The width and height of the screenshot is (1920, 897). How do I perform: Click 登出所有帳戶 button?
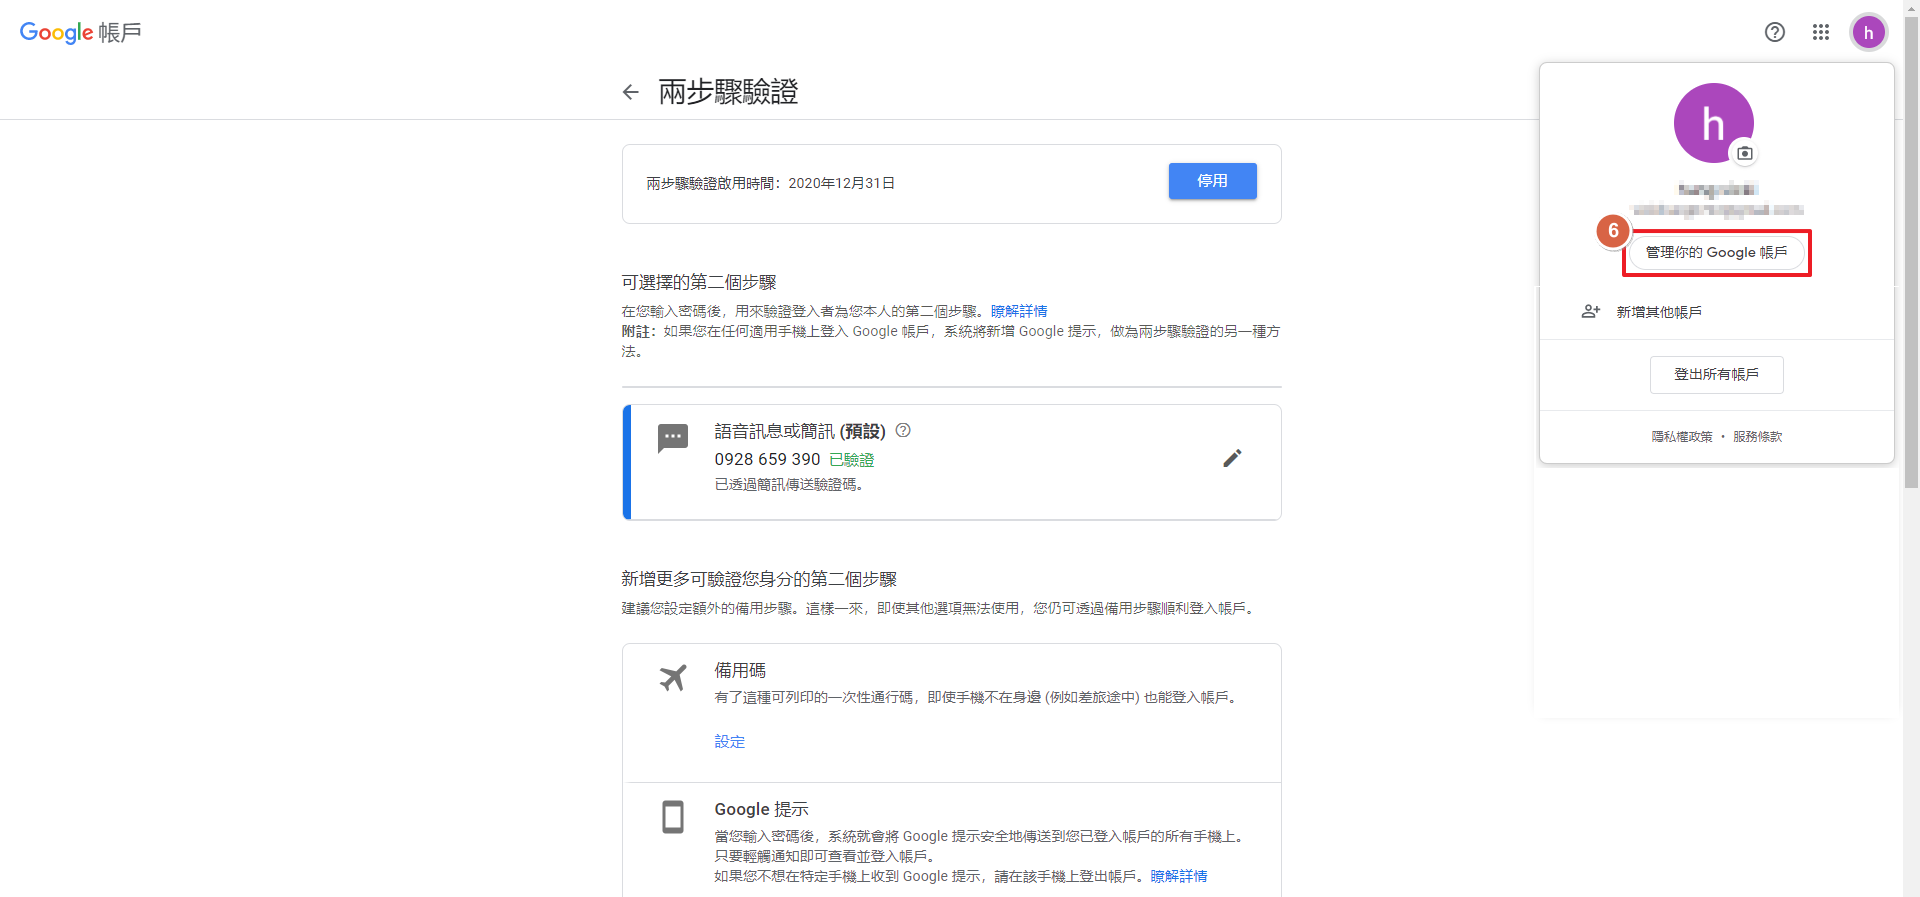1716,374
